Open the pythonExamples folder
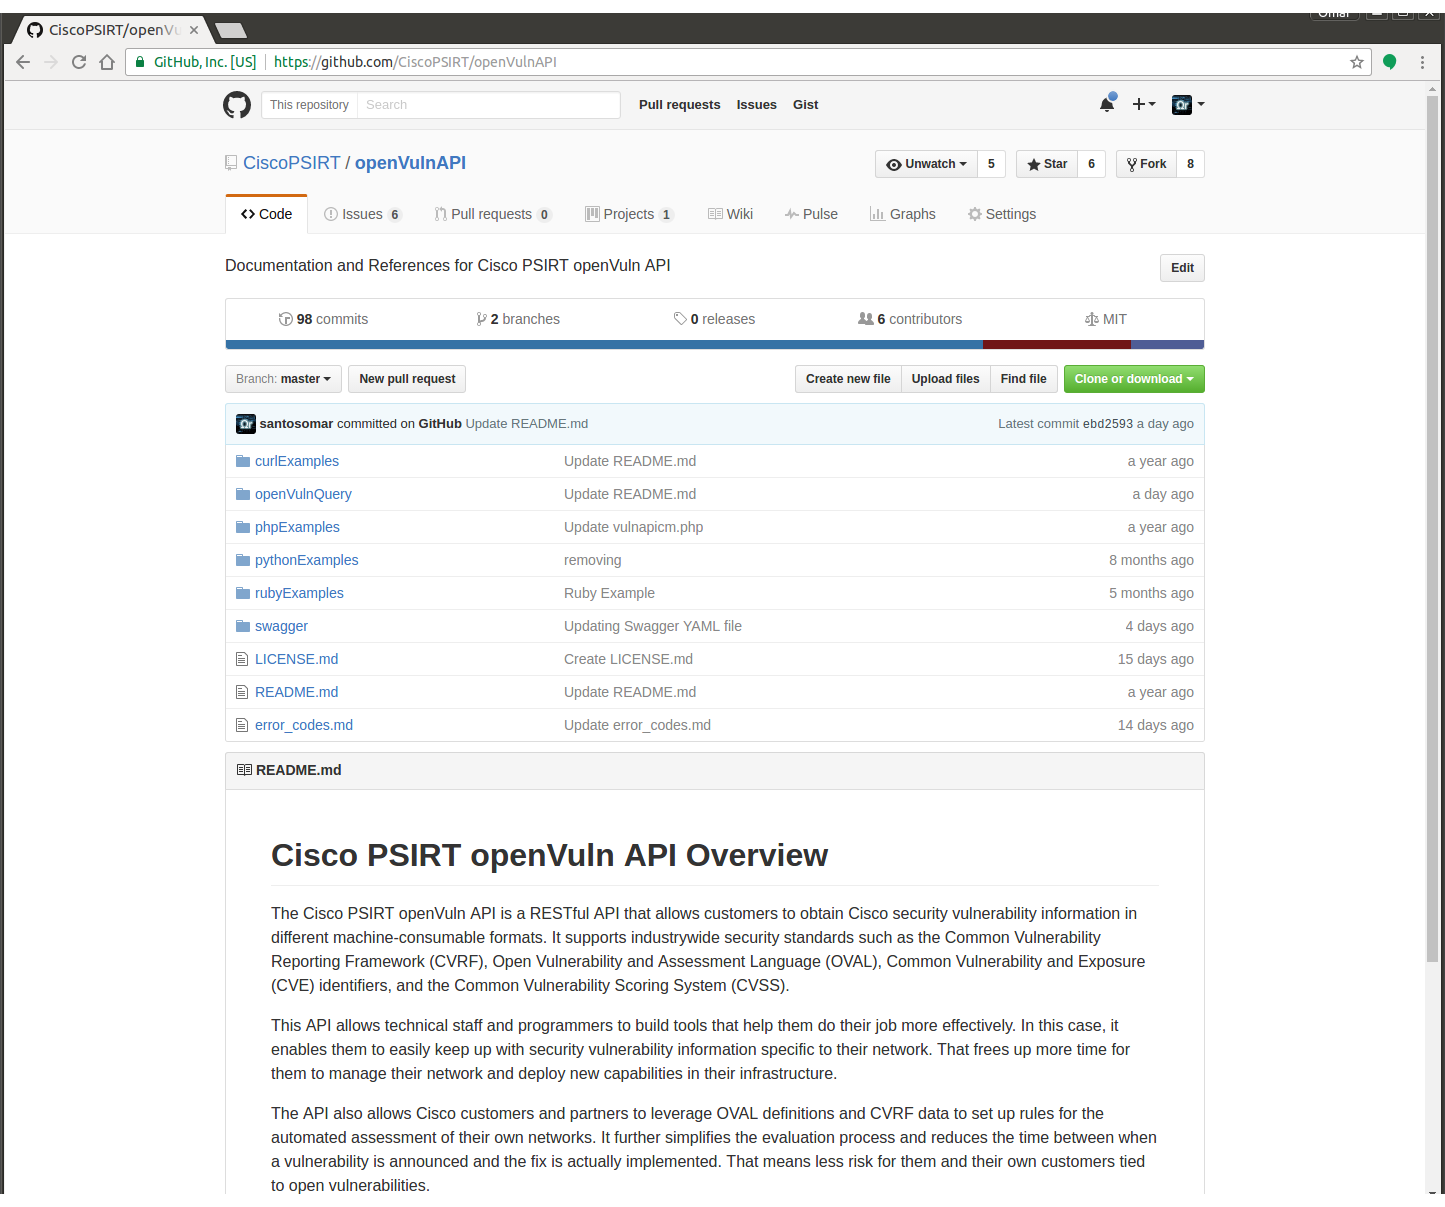This screenshot has width=1445, height=1207. 306,560
